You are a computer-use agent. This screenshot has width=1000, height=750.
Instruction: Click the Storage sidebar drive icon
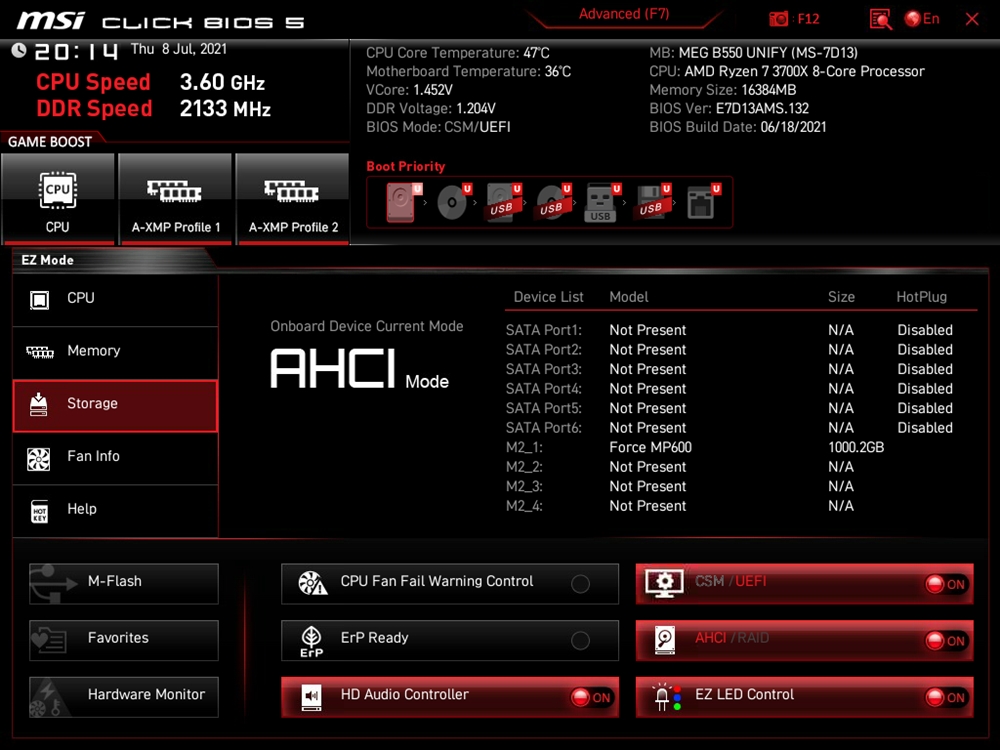39,404
